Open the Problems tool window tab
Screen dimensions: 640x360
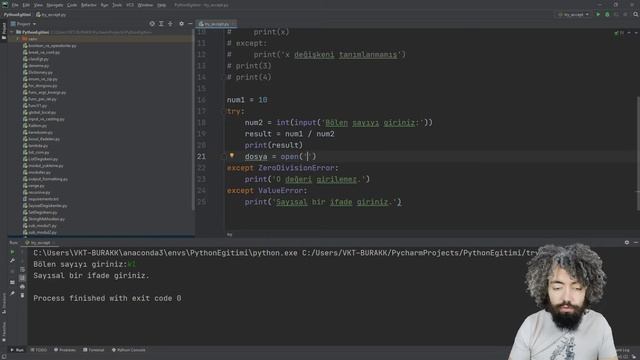click(65, 350)
